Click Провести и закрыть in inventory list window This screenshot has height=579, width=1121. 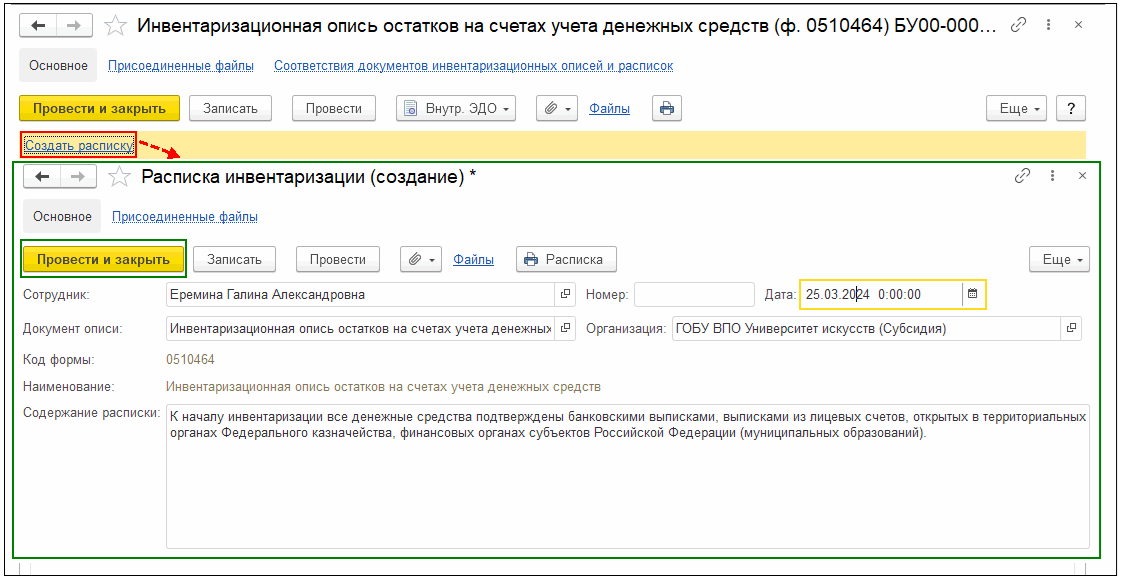[99, 109]
